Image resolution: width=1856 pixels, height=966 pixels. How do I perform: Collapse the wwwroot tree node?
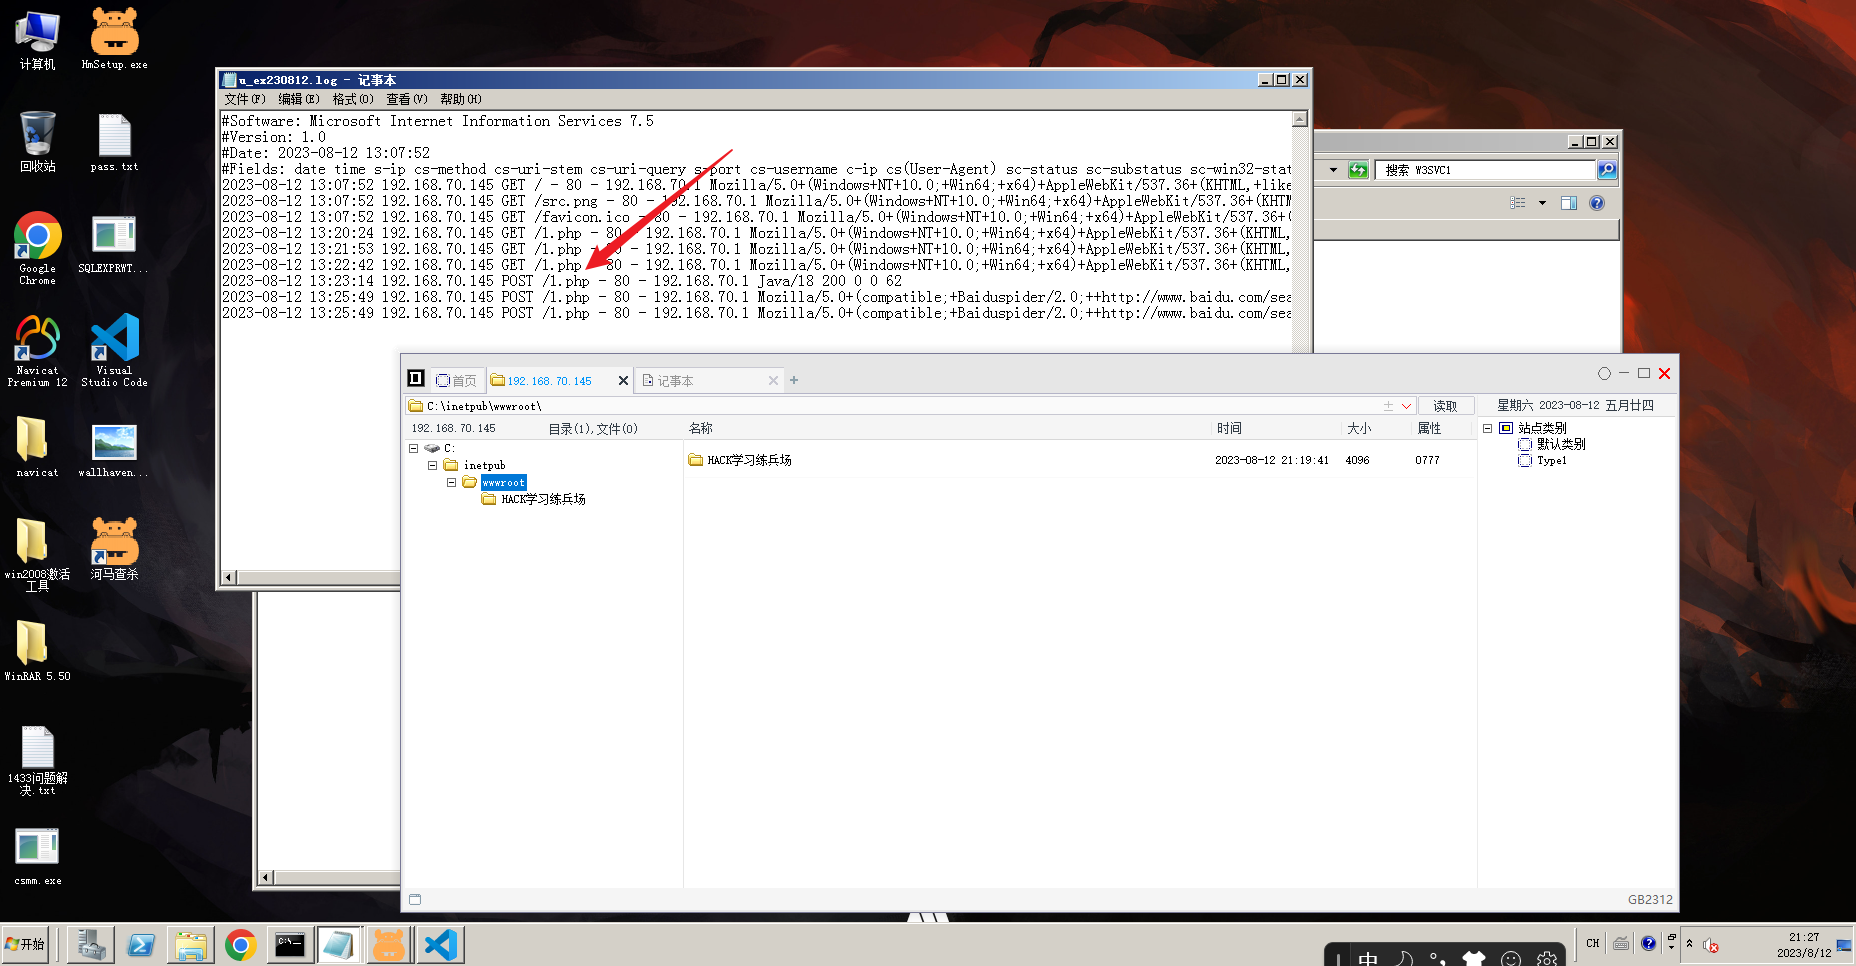[452, 482]
